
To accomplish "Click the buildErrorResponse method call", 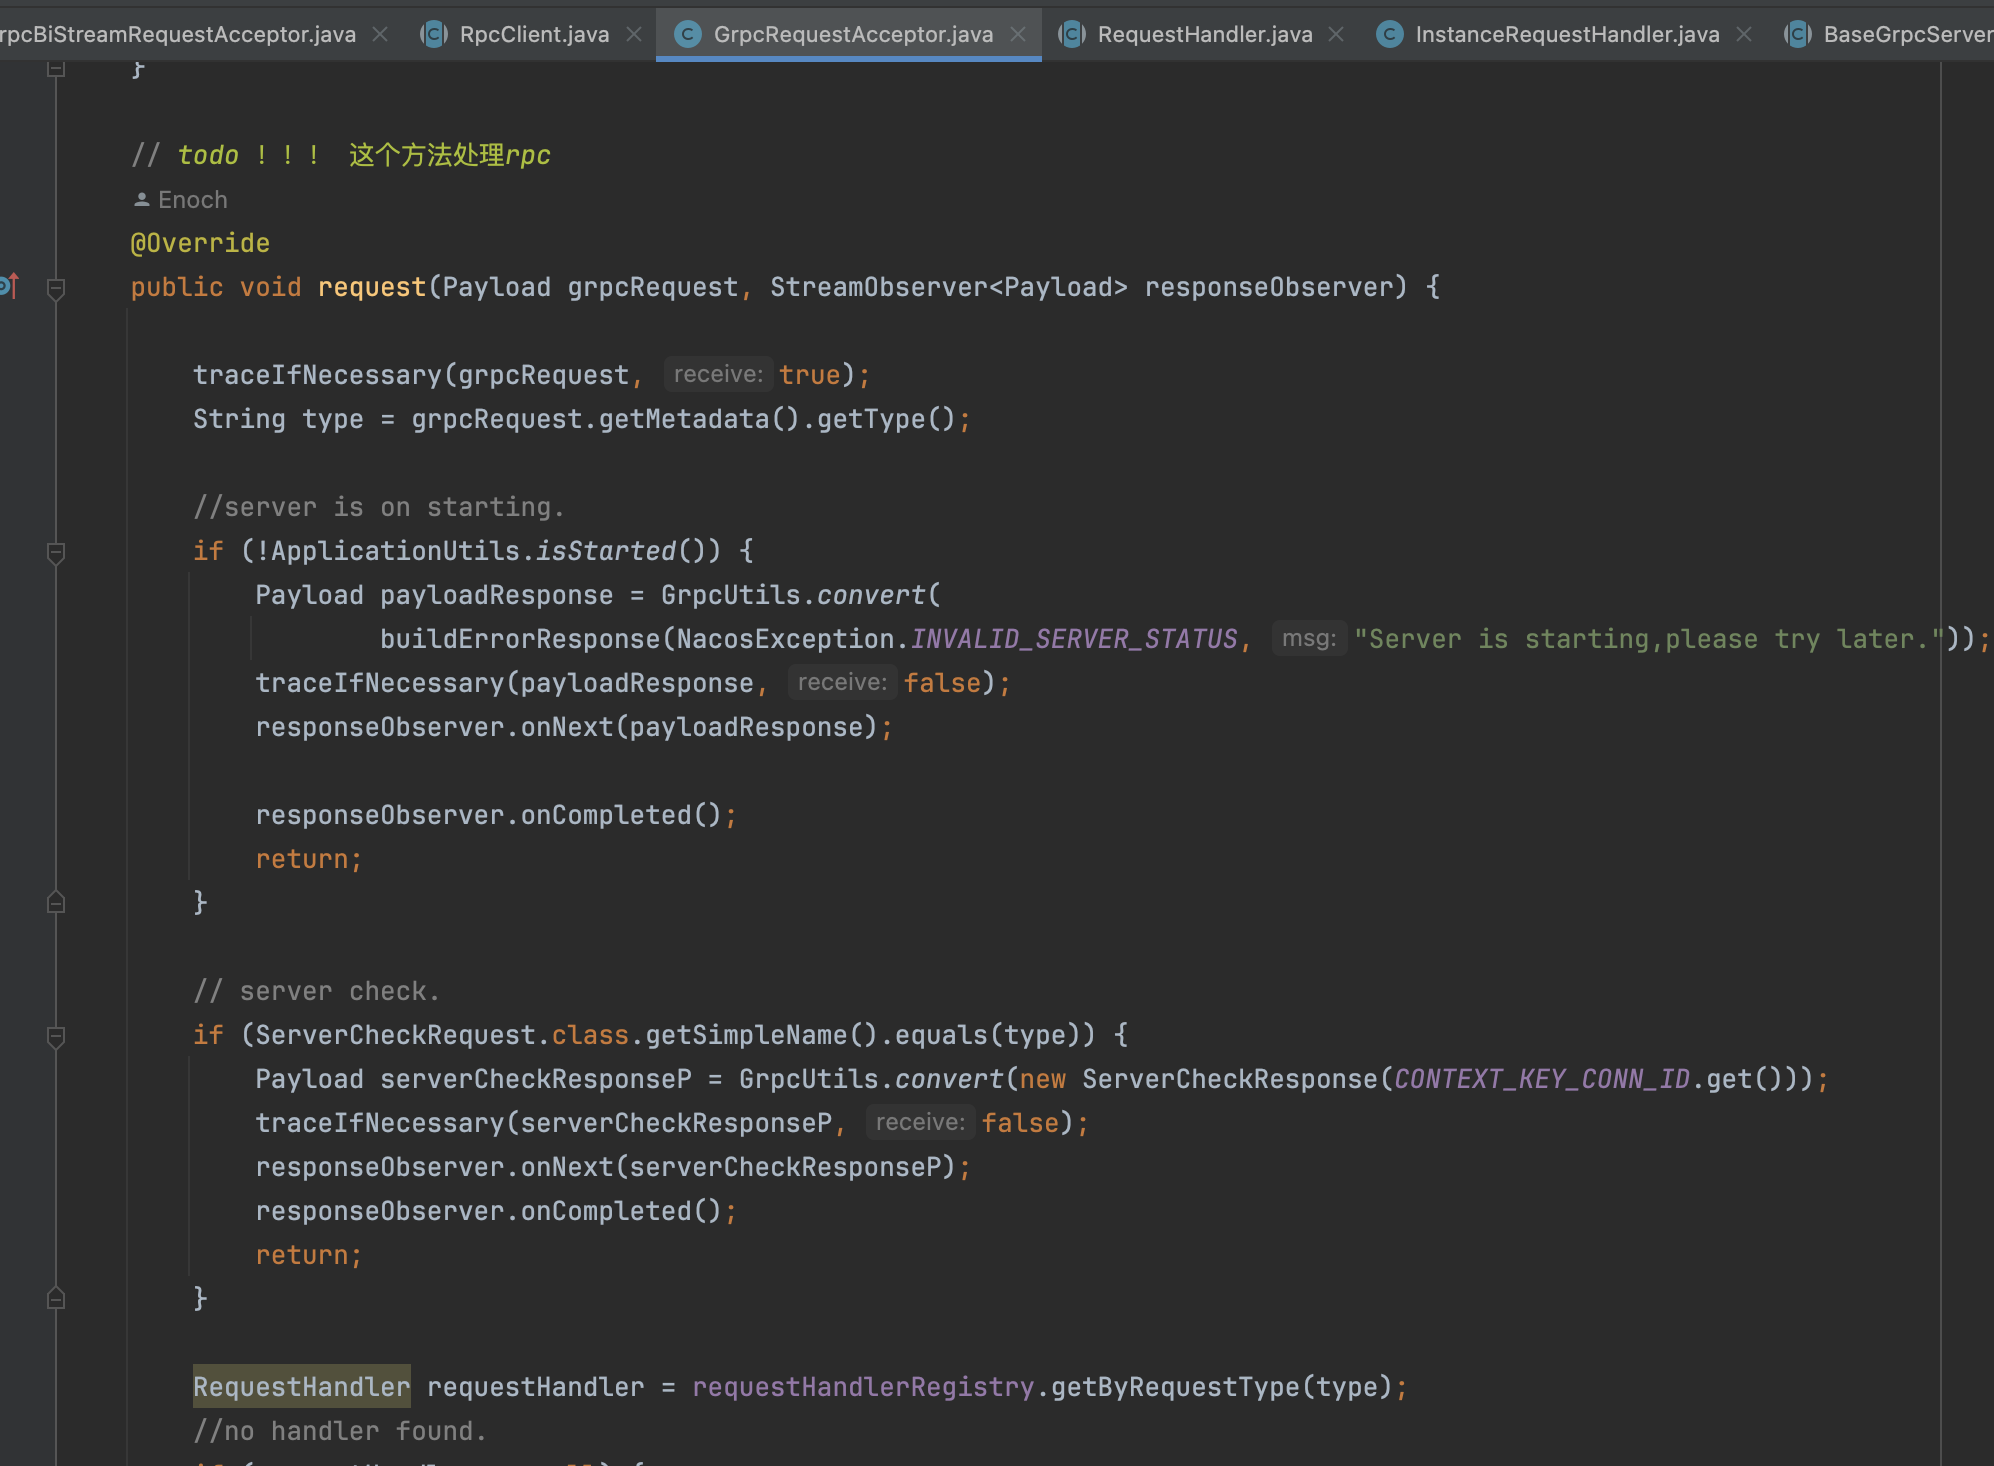I will coord(520,639).
